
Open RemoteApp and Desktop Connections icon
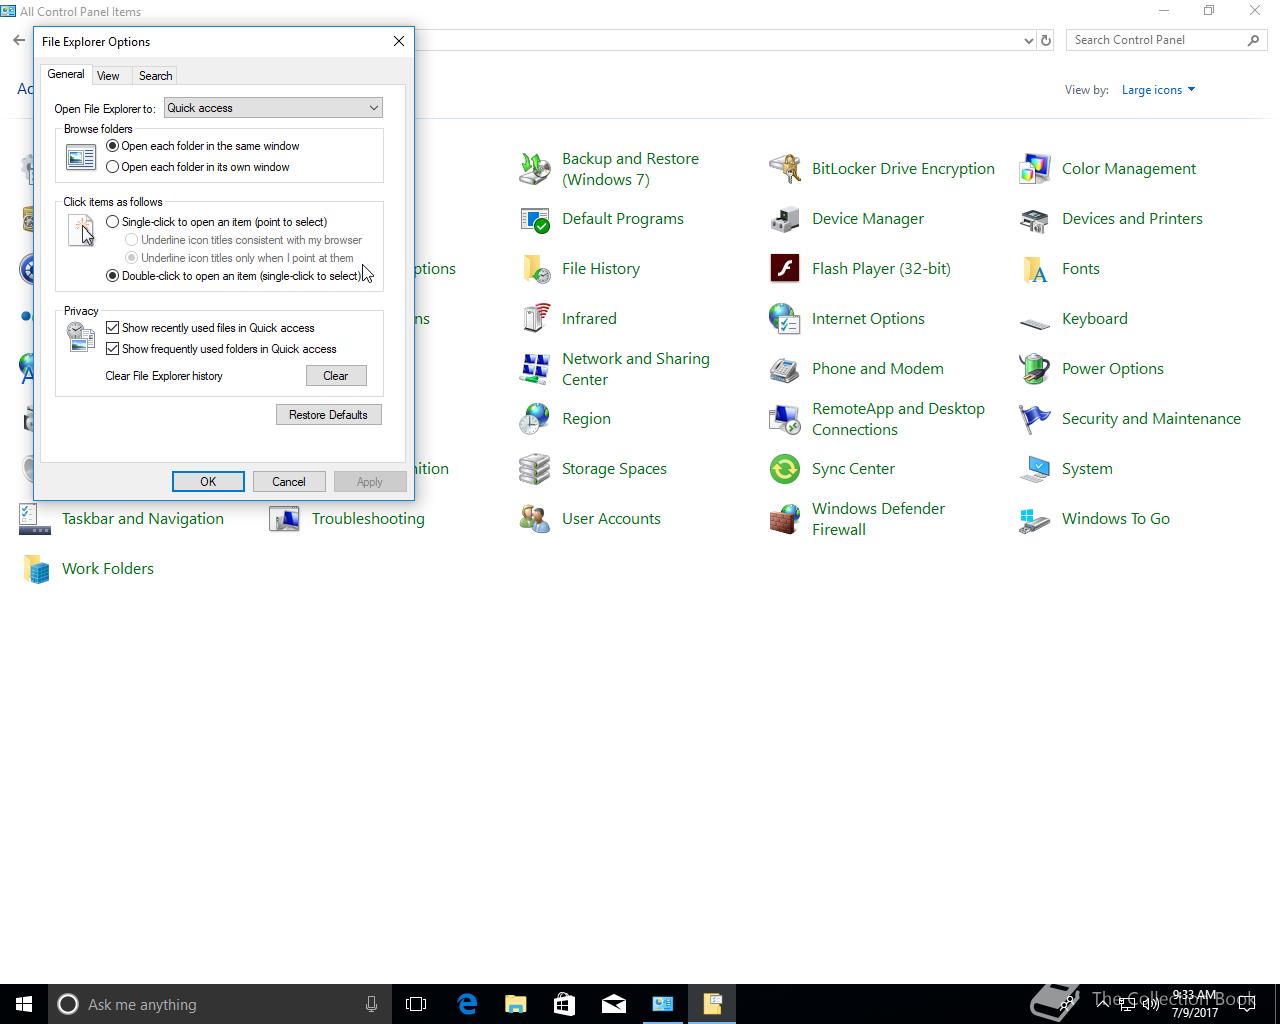point(785,419)
